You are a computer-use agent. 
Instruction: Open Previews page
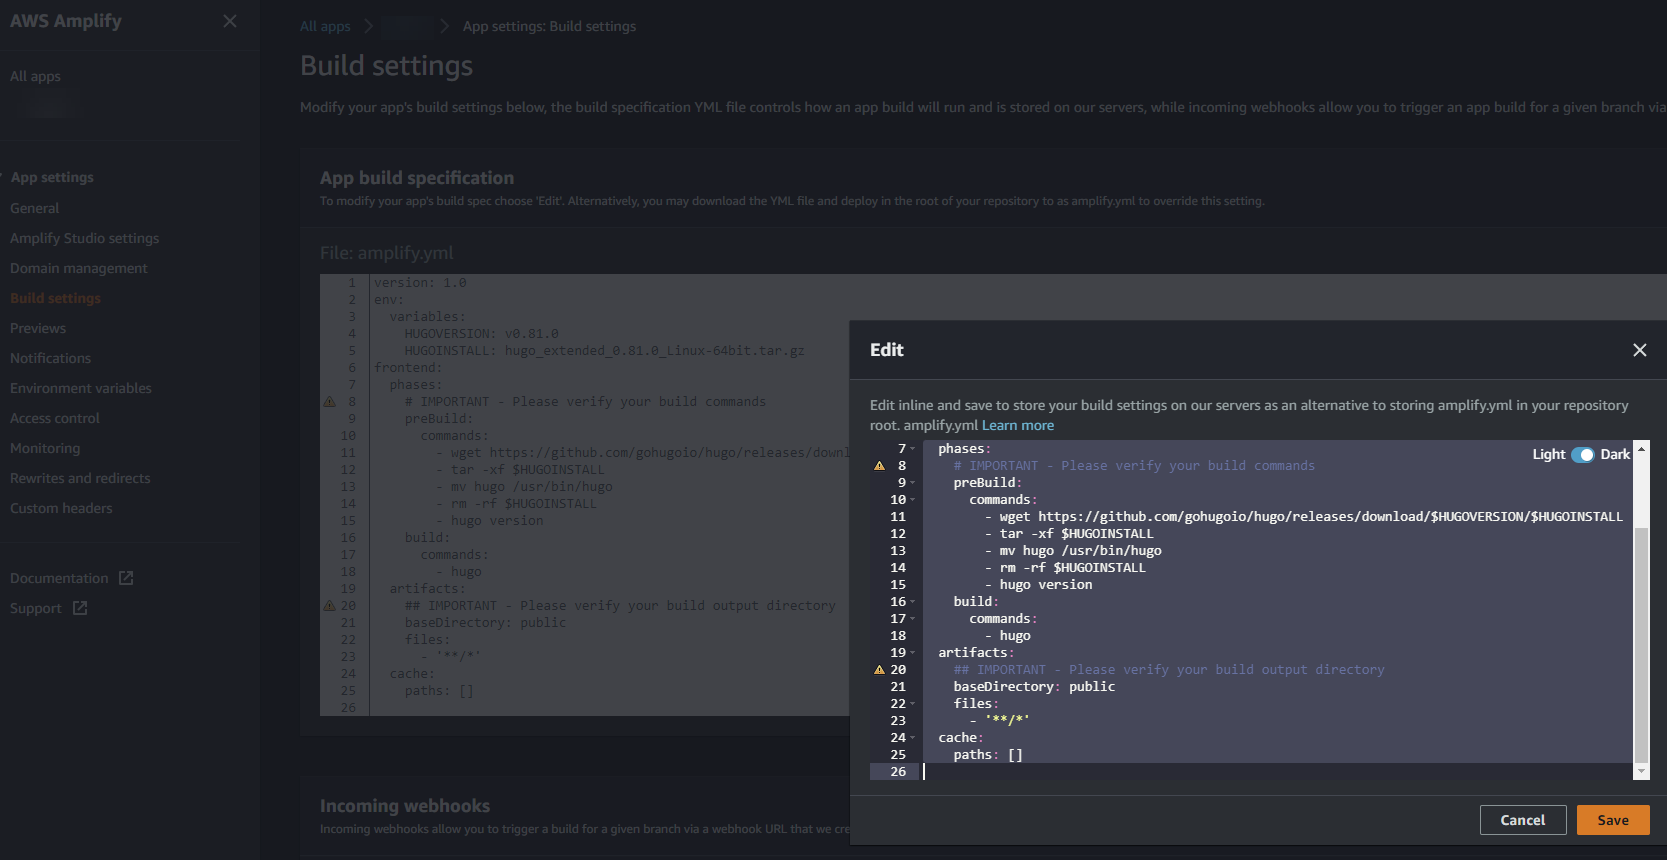click(x=38, y=328)
